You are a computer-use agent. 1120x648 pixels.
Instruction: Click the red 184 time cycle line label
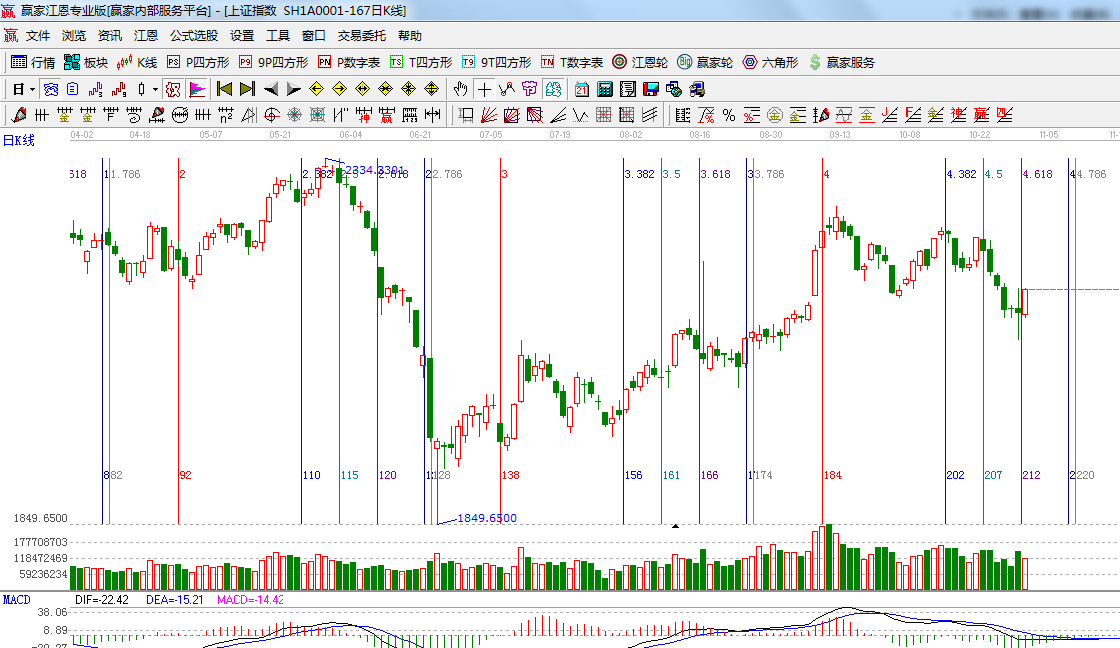[x=833, y=475]
